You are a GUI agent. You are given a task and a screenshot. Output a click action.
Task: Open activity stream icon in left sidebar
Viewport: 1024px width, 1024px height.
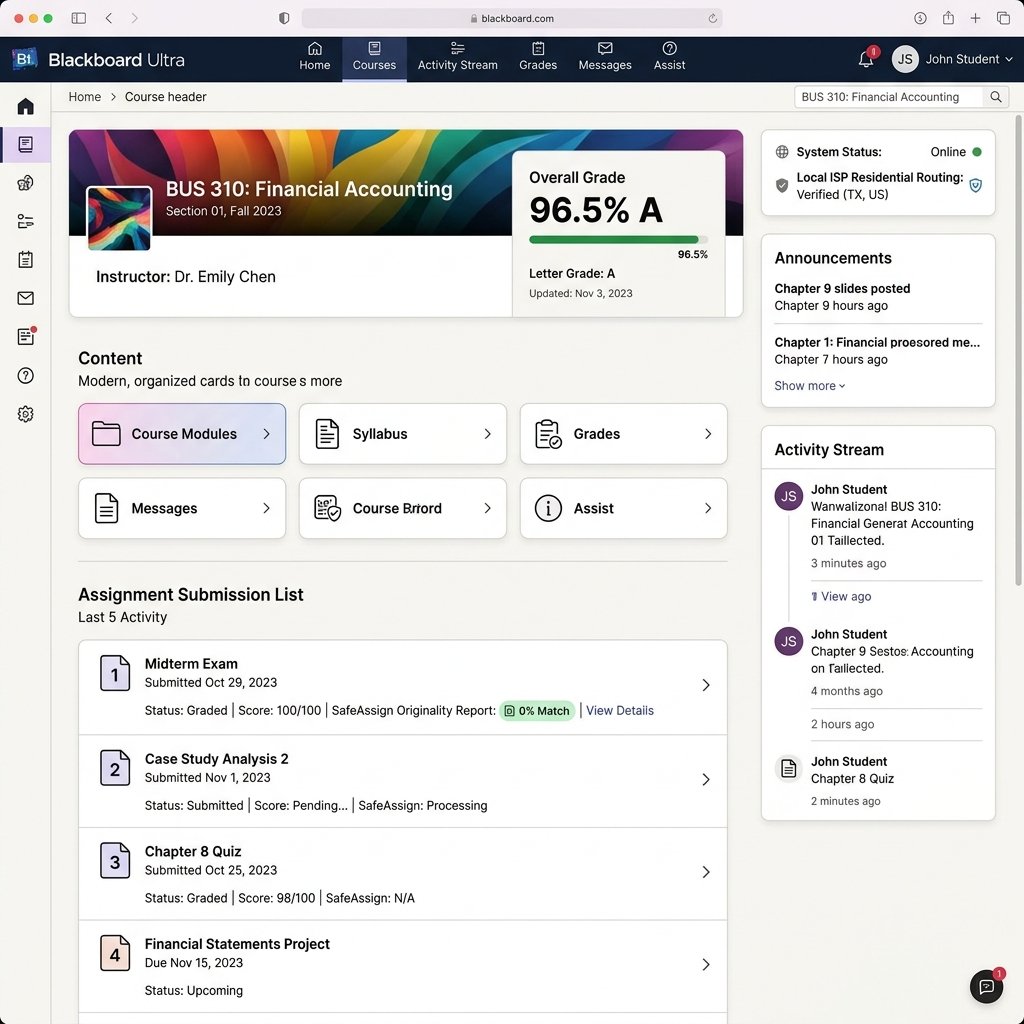click(x=25, y=221)
